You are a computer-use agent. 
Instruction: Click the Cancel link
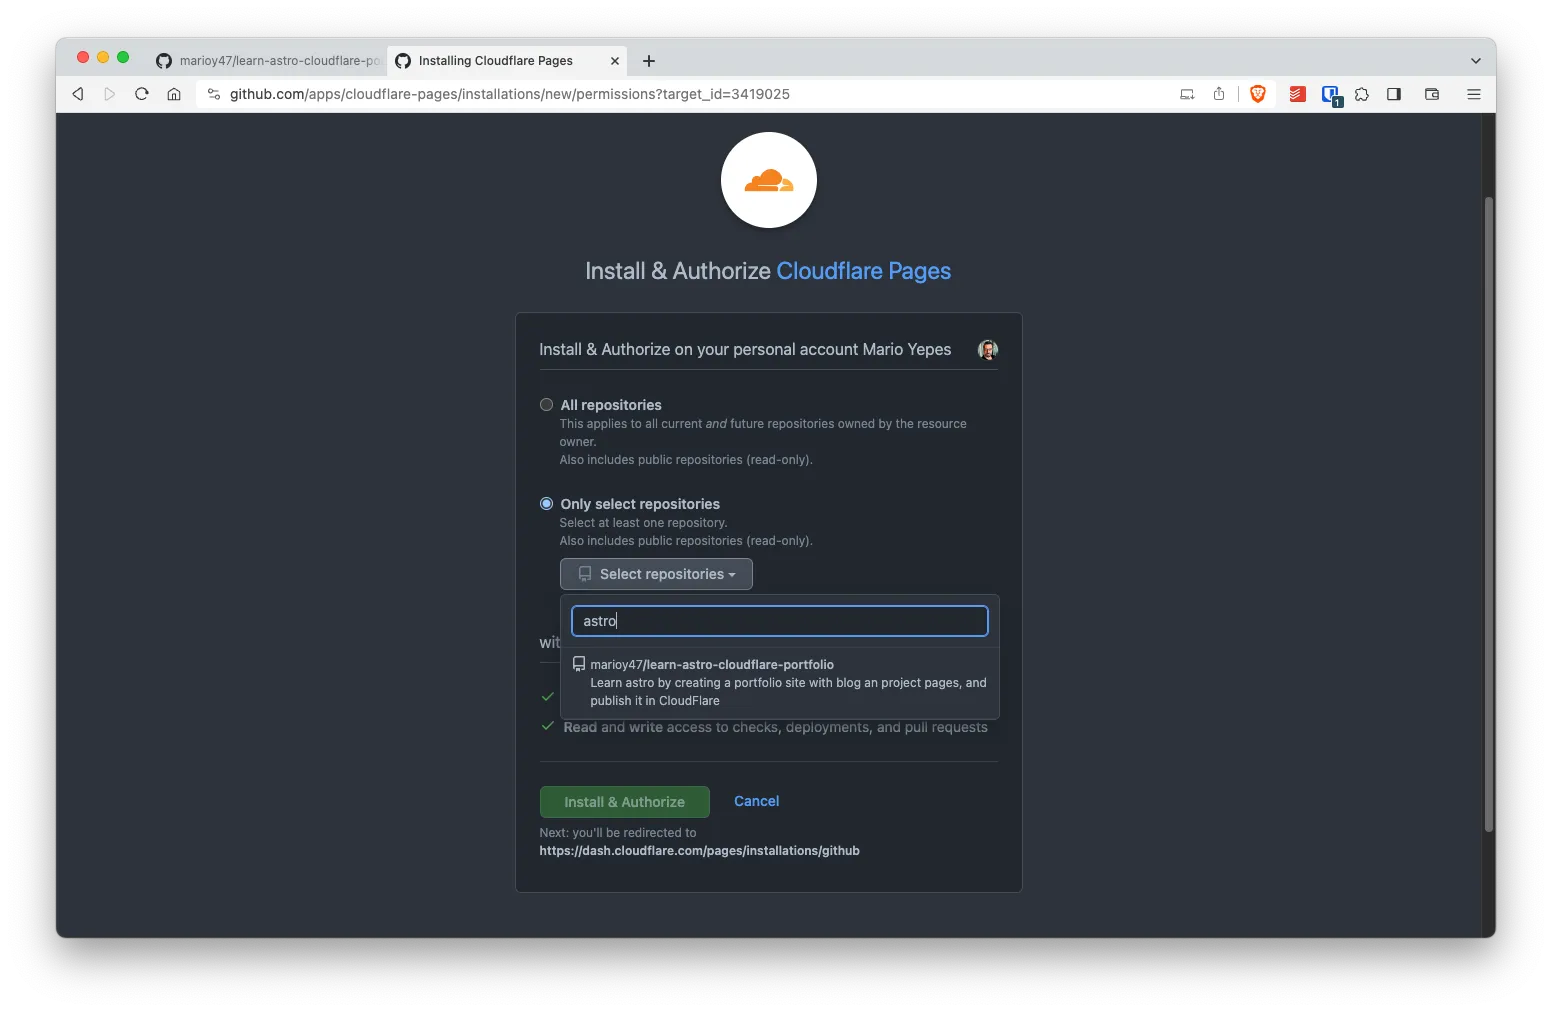coord(756,801)
